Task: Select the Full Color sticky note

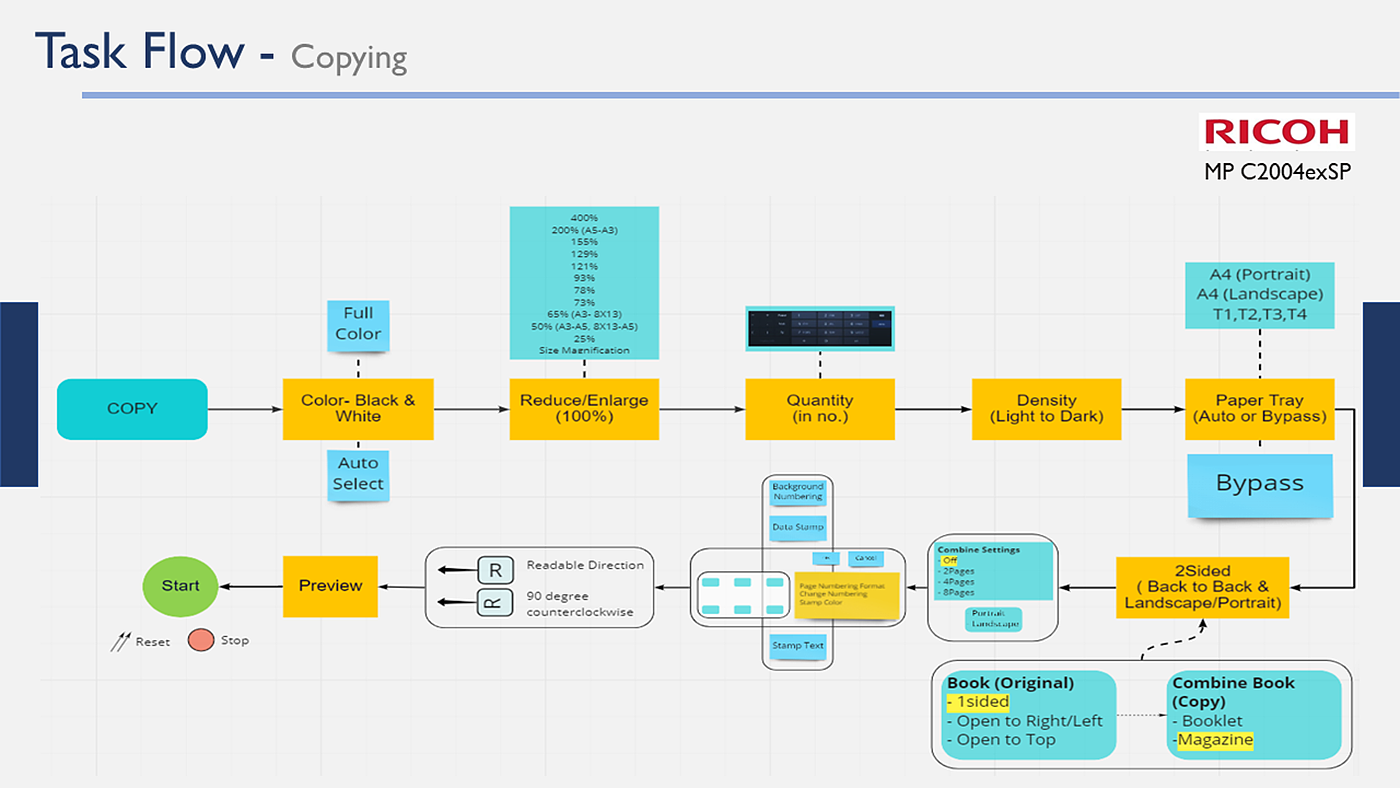Action: [358, 324]
